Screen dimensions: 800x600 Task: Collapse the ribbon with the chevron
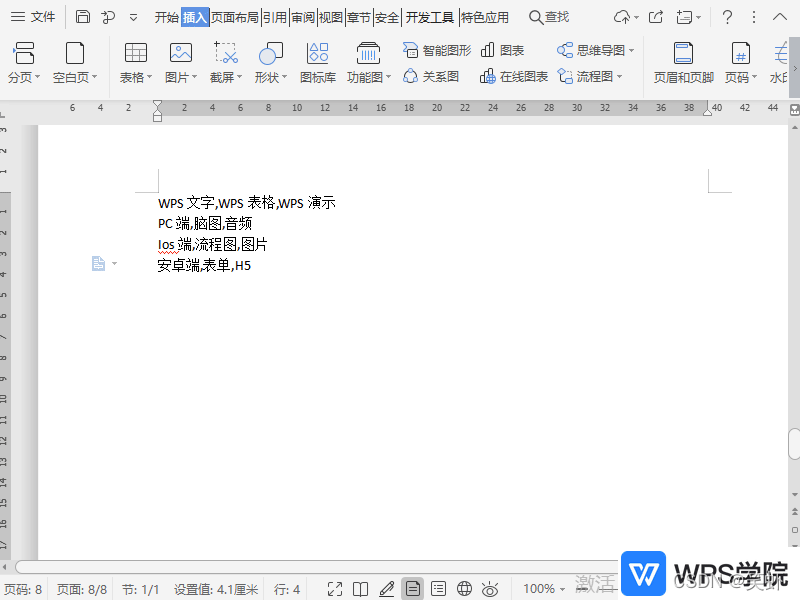coord(780,17)
